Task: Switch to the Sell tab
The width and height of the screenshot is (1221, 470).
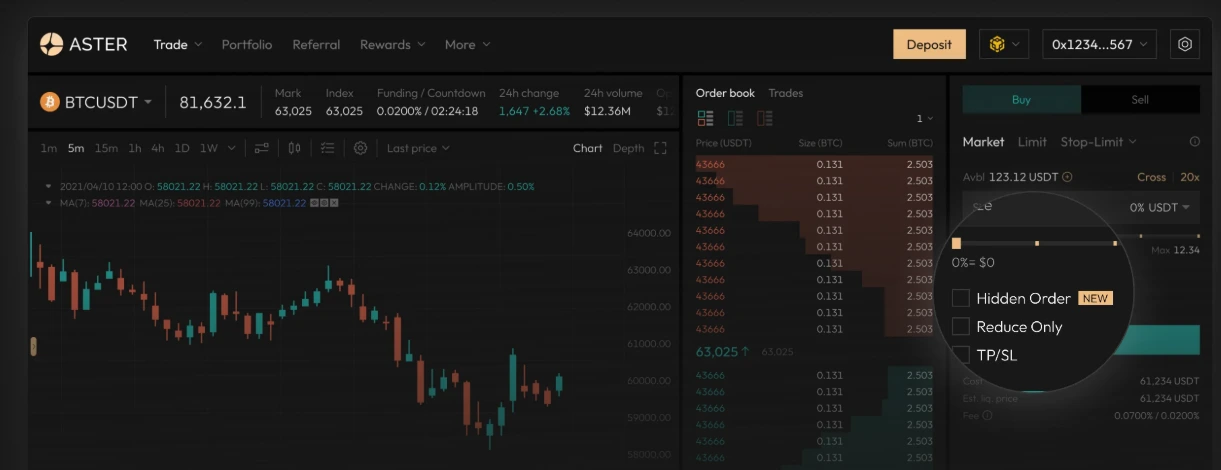Action: point(1140,99)
